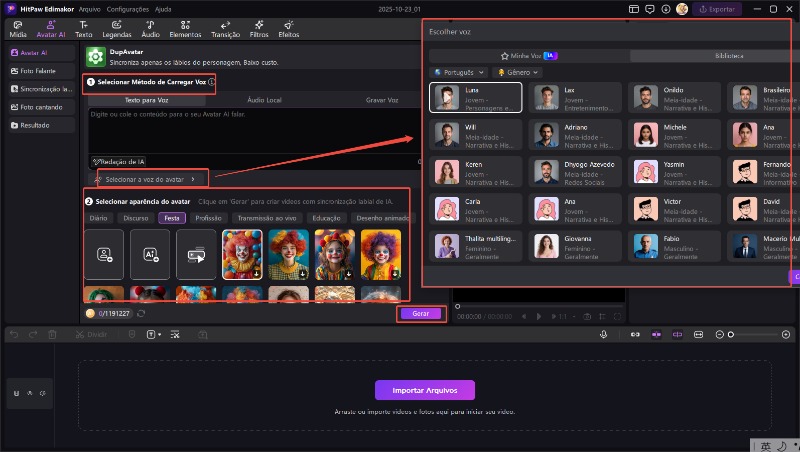Screen dimensions: 800x452
Task: Click the Gerar button
Action: [420, 313]
